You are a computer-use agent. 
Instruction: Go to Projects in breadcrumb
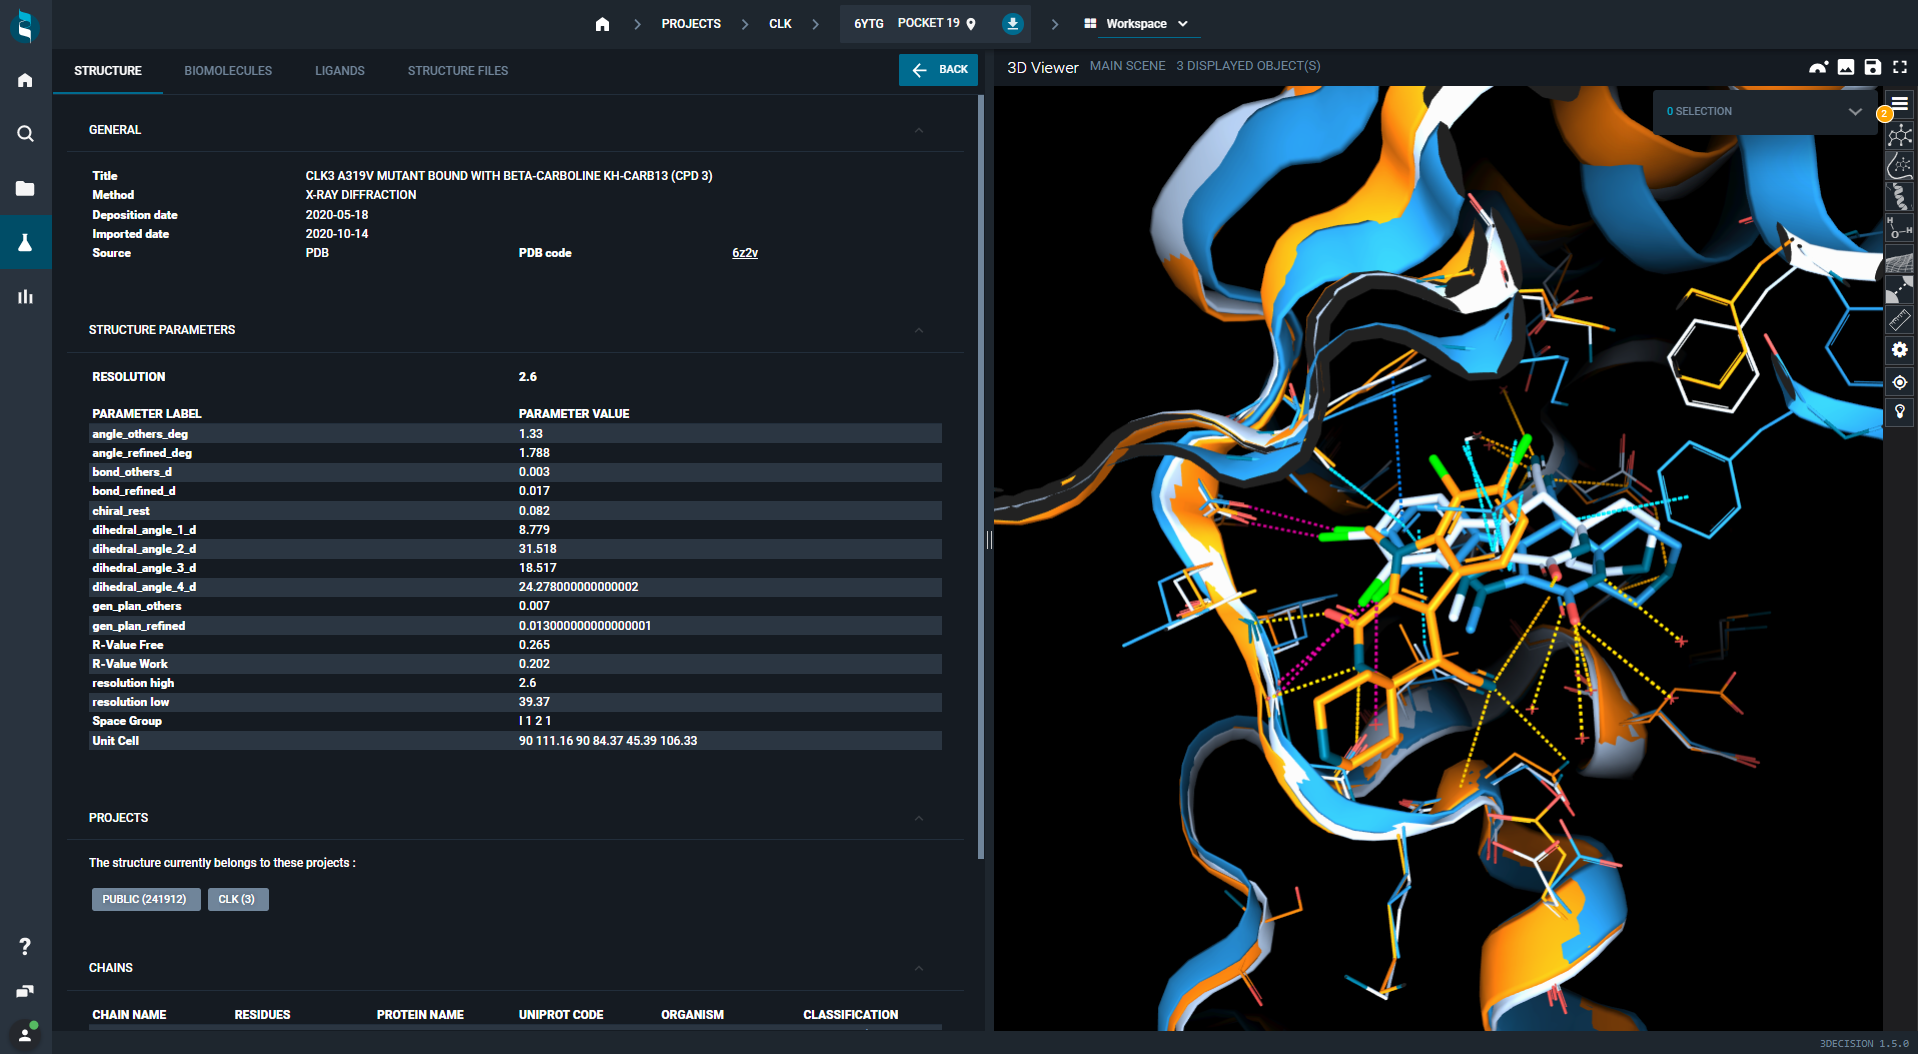691,24
